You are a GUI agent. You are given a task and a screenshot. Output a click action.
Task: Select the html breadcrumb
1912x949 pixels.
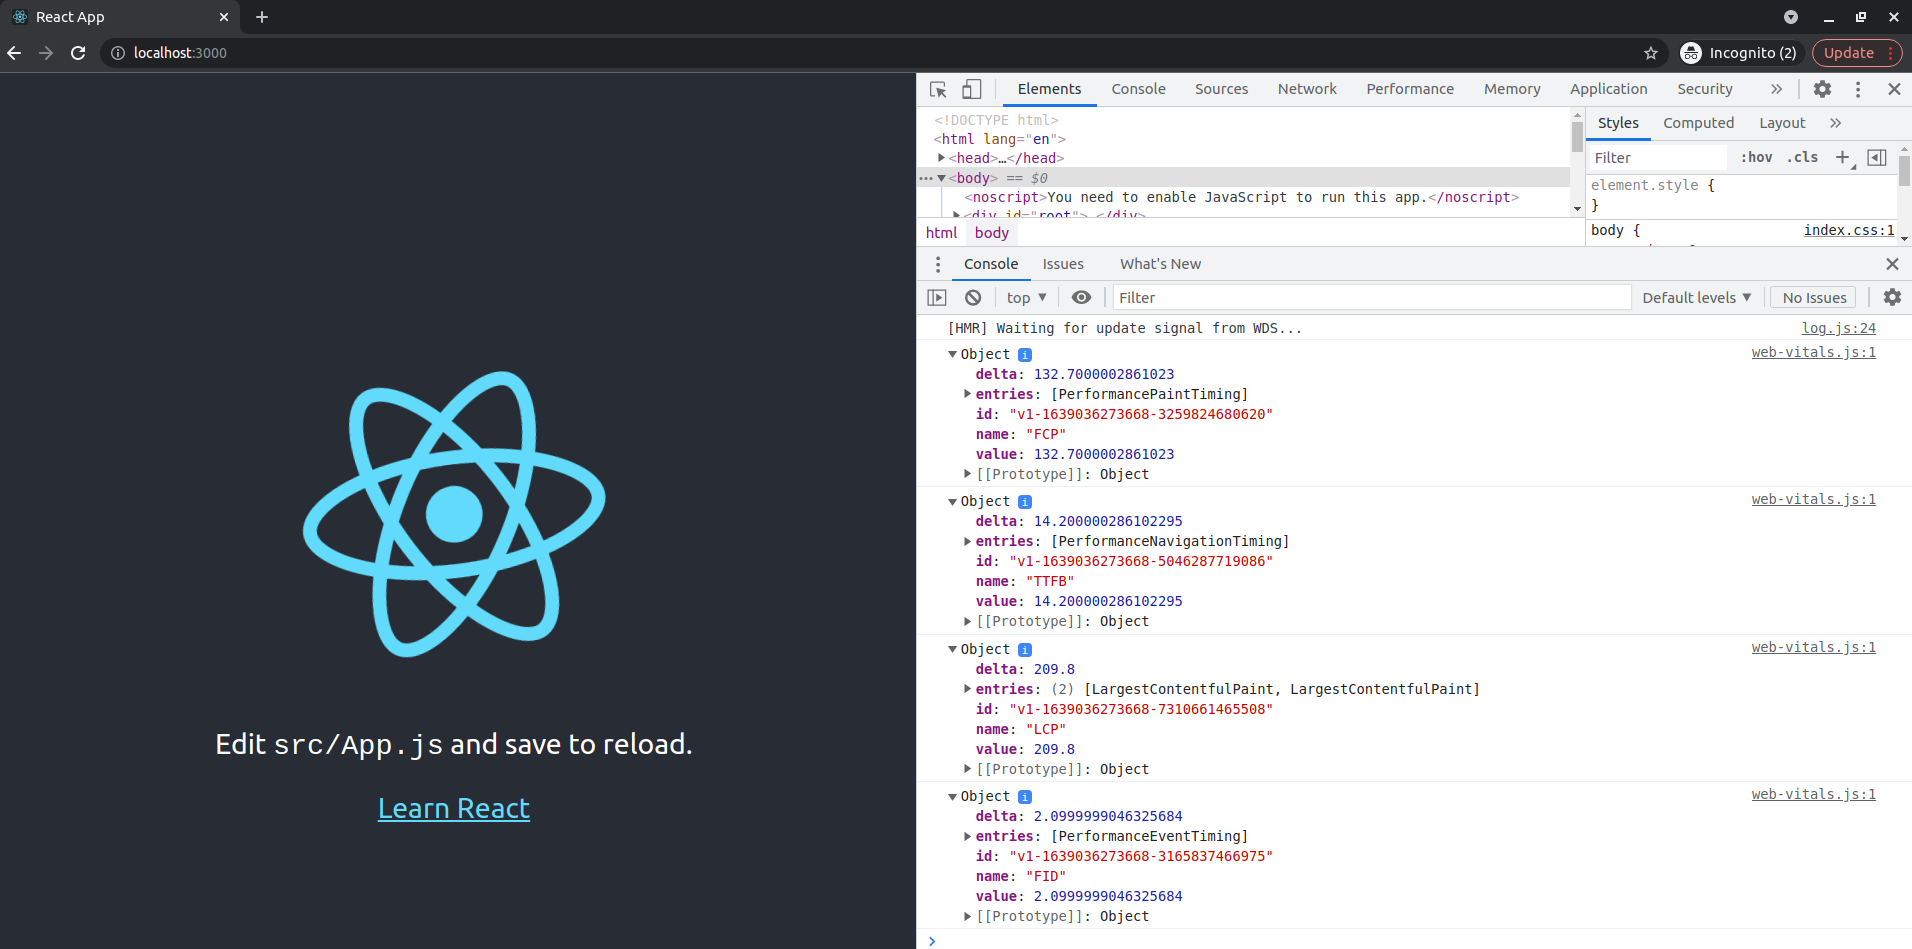coord(941,232)
